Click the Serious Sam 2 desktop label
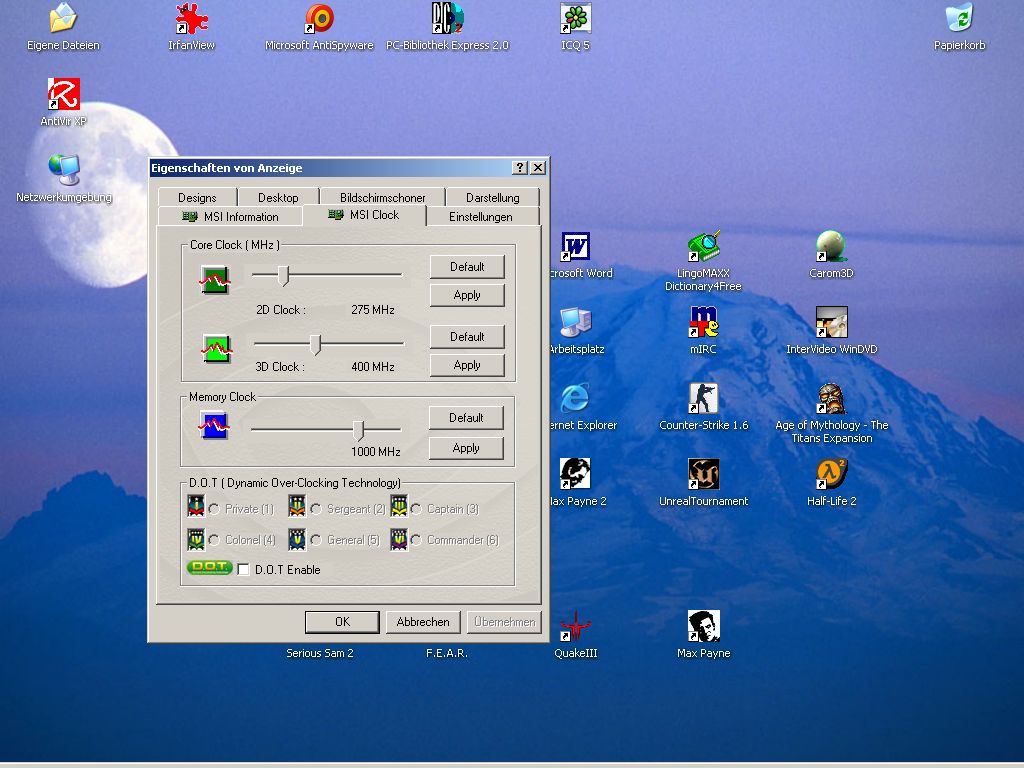 [319, 653]
